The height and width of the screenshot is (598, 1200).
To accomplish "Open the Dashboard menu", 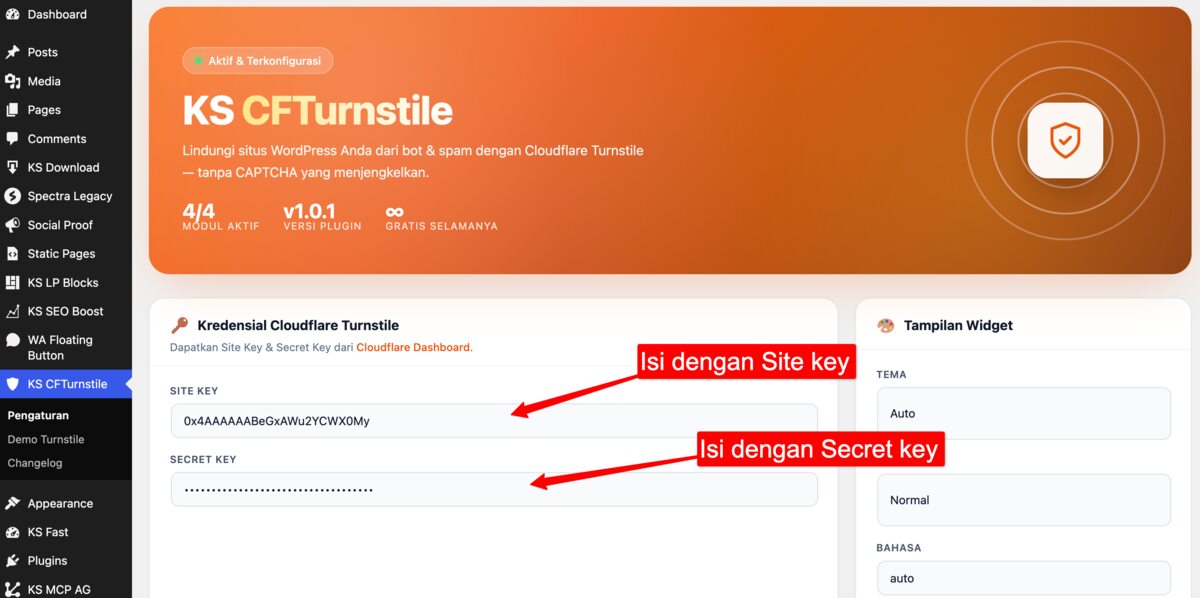I will tap(66, 14).
